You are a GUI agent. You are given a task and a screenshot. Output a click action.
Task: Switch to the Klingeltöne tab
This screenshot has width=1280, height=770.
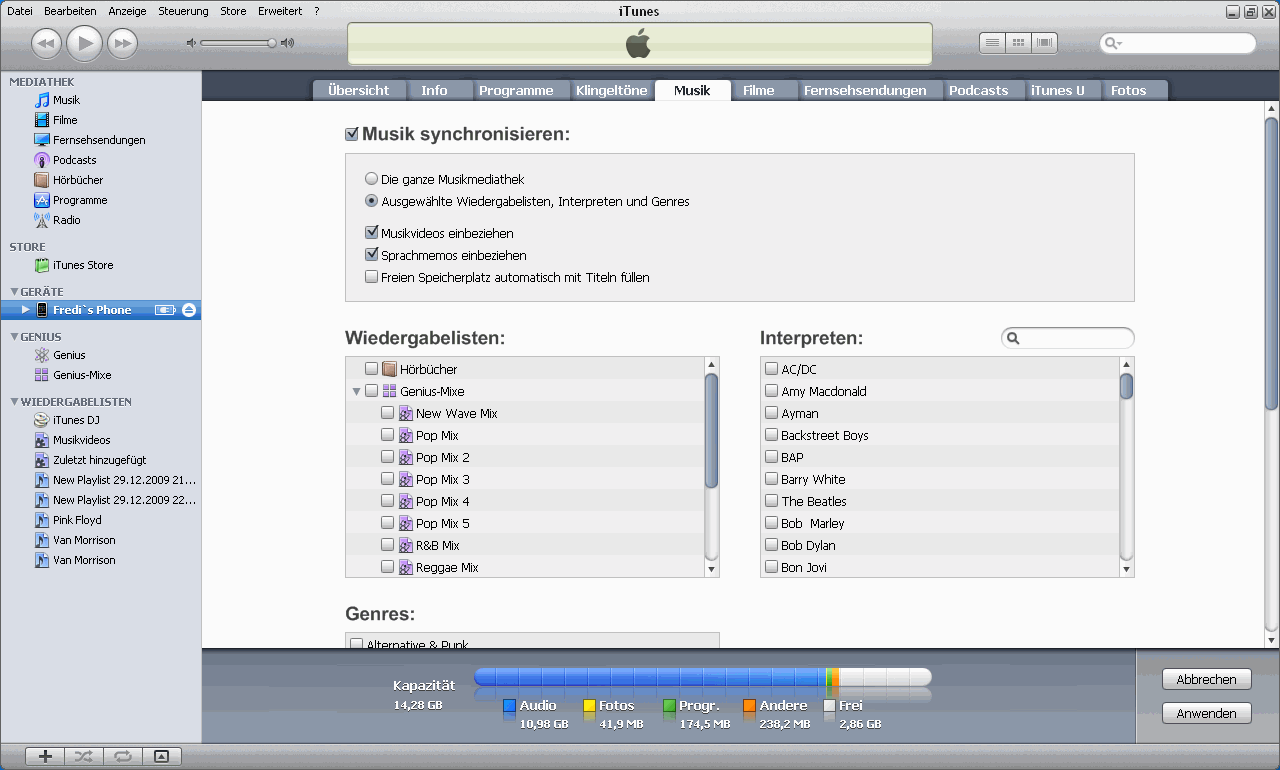610,90
